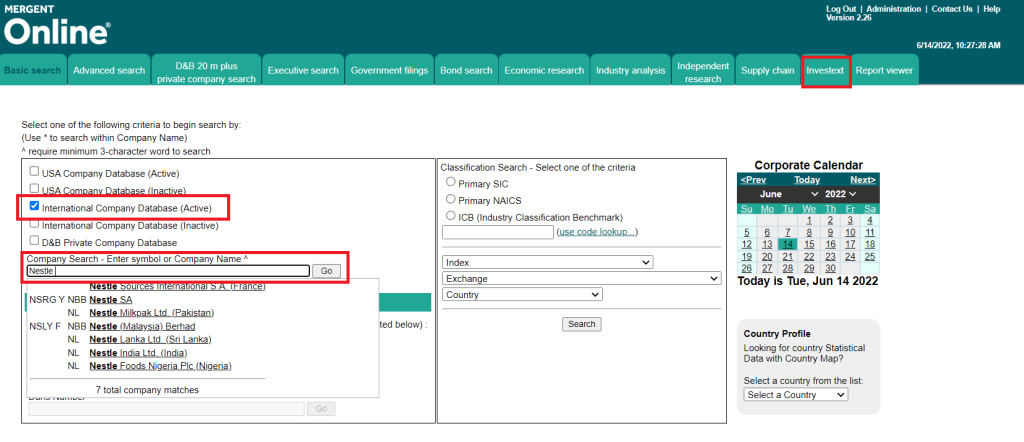
Task: Click Today in the Corporate Calendar
Action: point(807,180)
